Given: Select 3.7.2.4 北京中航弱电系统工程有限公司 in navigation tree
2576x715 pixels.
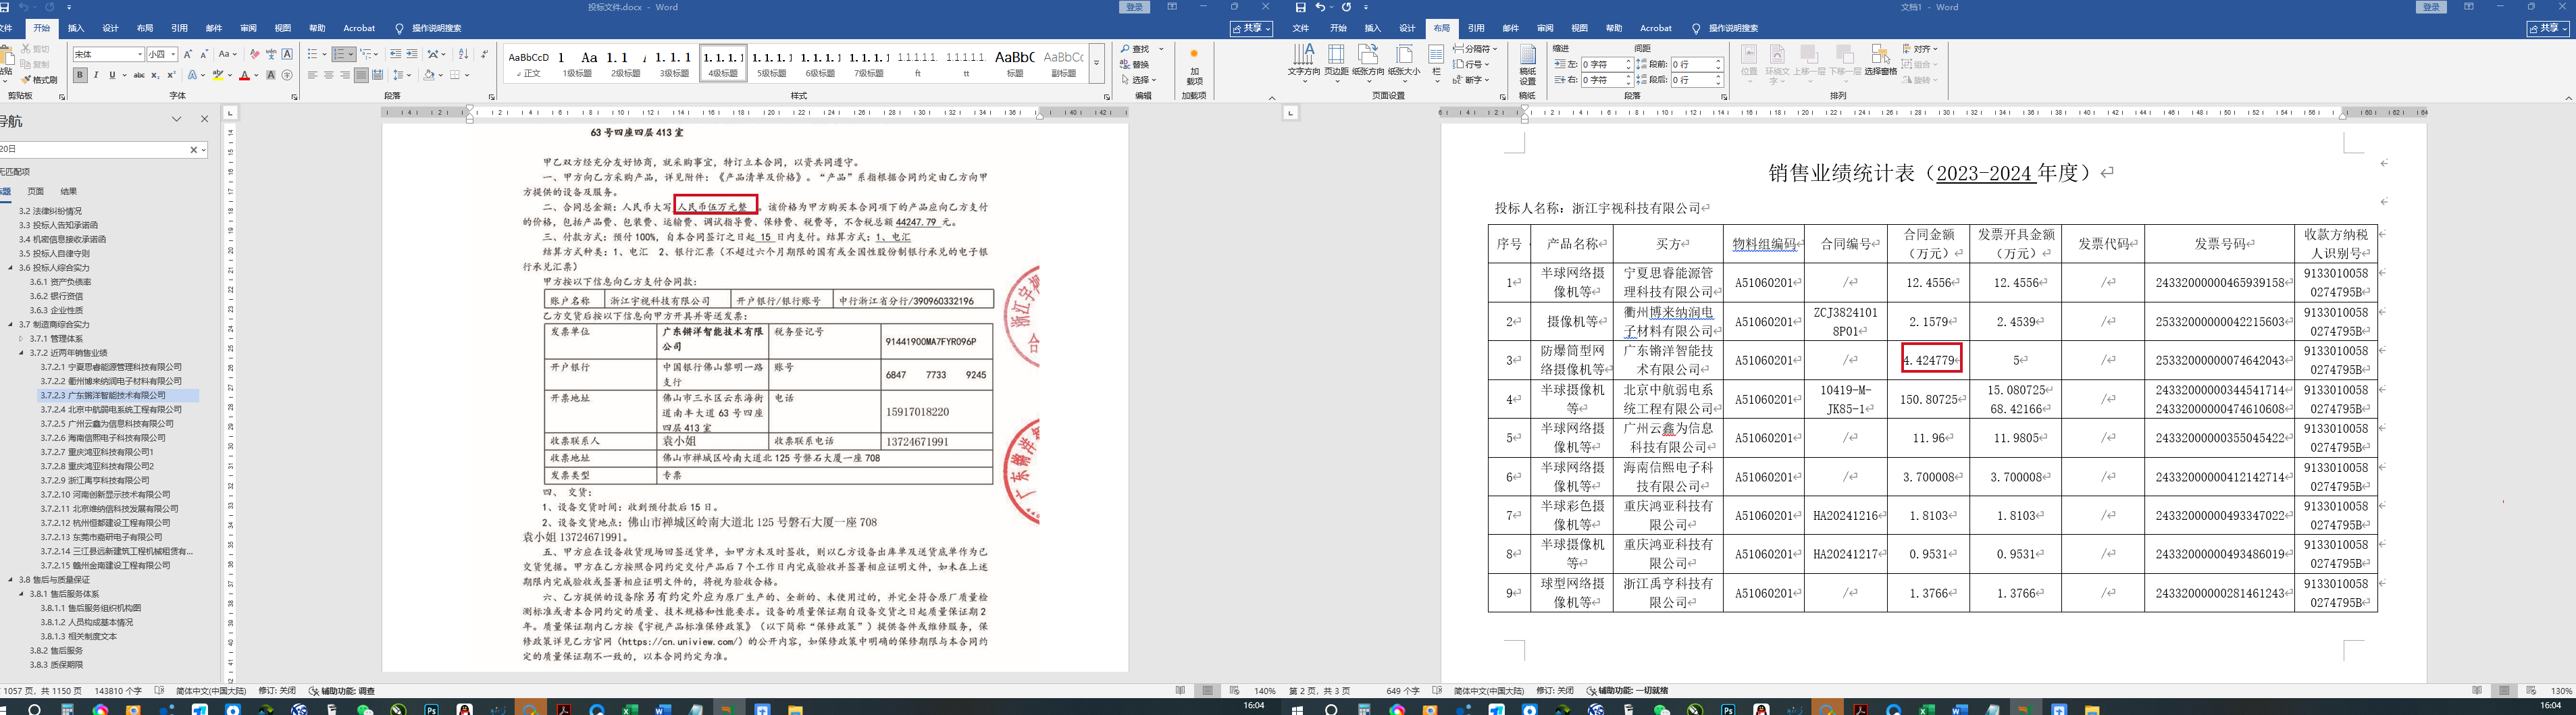Looking at the screenshot, I should [111, 409].
